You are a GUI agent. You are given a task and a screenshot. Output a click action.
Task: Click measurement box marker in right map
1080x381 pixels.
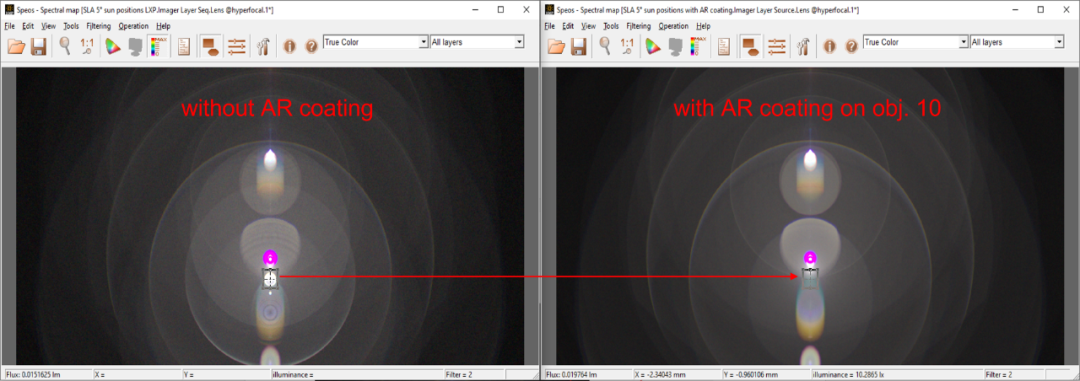[810, 278]
